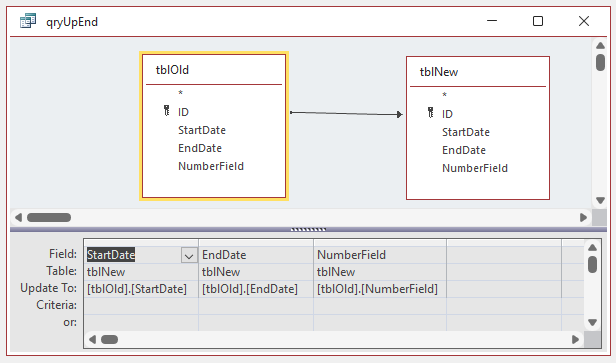Click the table pane horizontal scroll thumb
This screenshot has height=363, width=616.
49,217
